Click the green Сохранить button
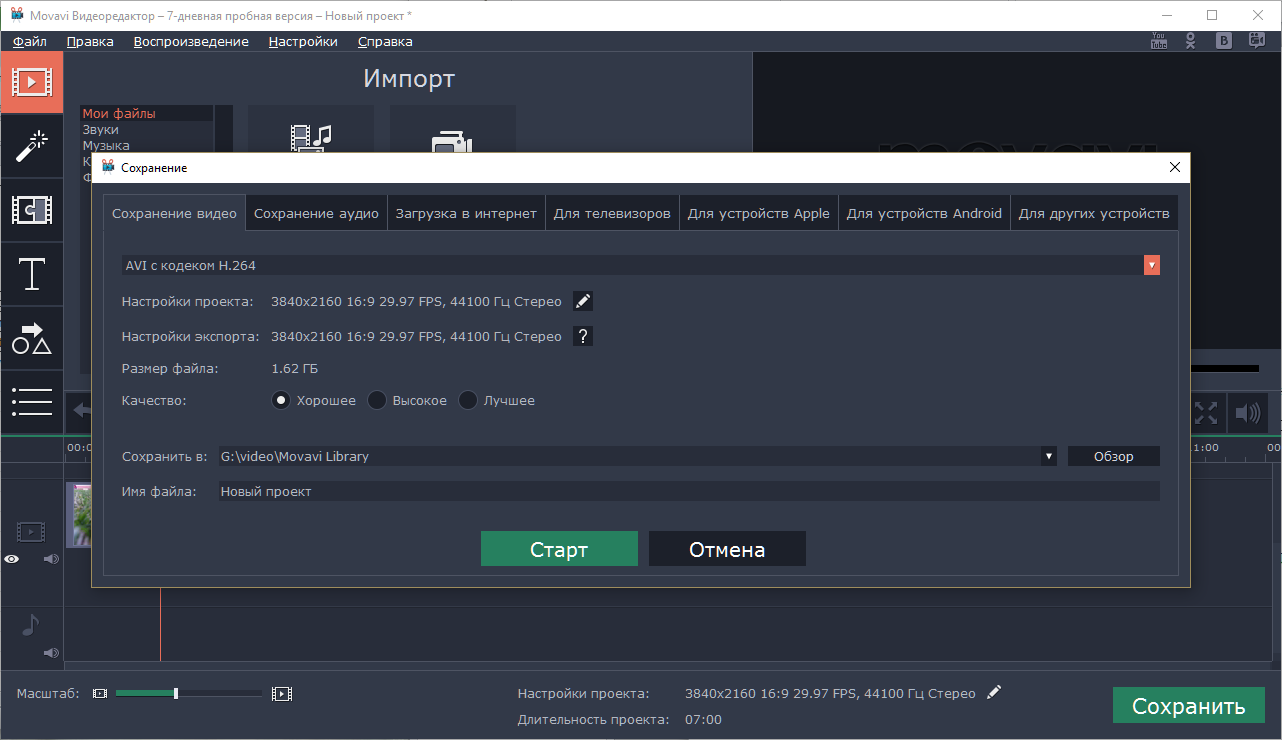This screenshot has height=740, width=1282. (x=1189, y=706)
